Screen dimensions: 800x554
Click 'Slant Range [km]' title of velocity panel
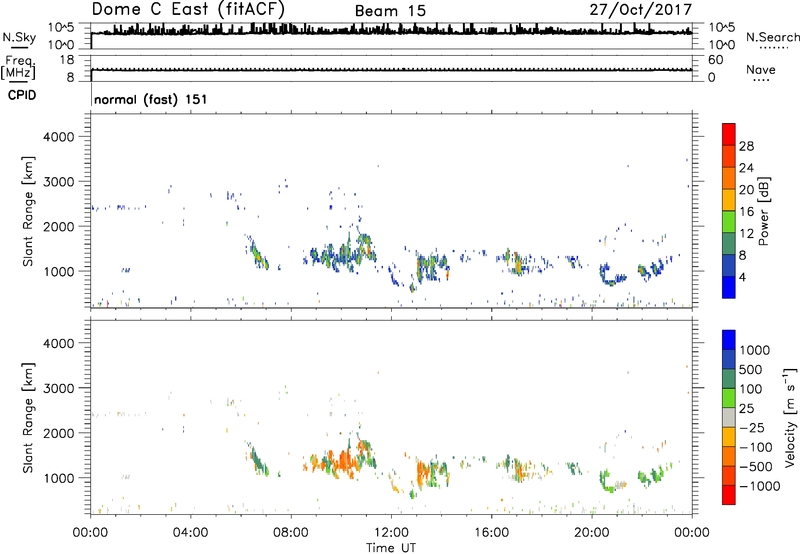coord(28,418)
